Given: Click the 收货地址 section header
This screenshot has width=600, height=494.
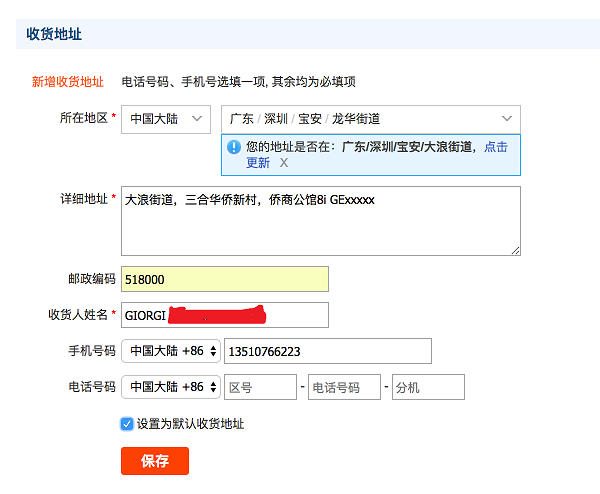Looking at the screenshot, I should 54,34.
